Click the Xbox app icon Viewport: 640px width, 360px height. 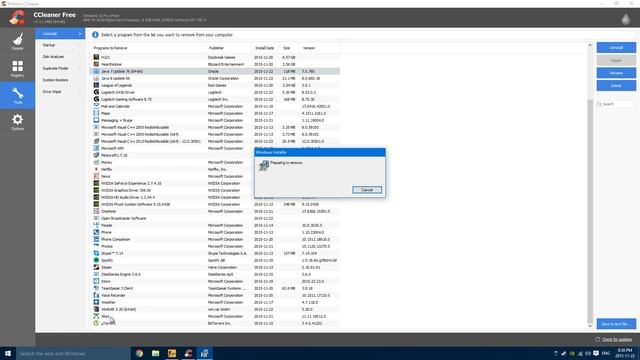click(x=96, y=316)
